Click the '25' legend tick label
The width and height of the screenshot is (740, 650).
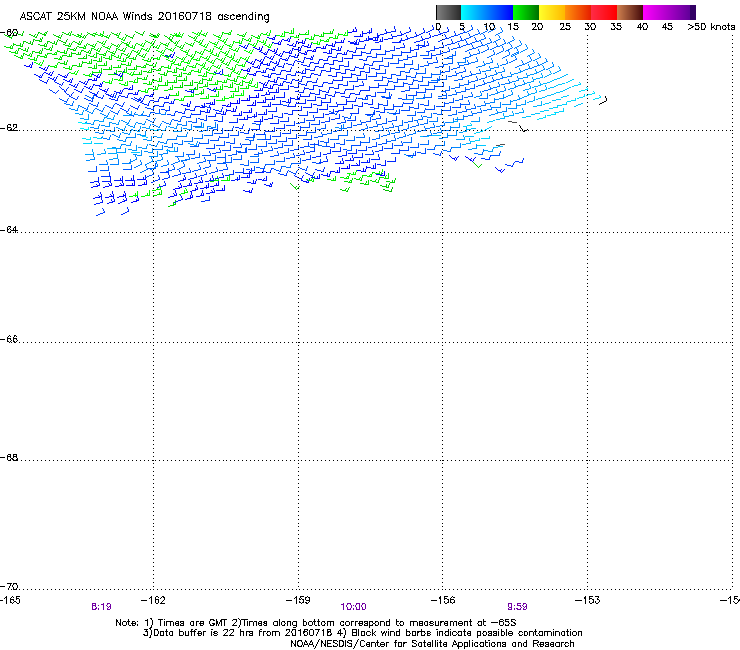[565, 27]
